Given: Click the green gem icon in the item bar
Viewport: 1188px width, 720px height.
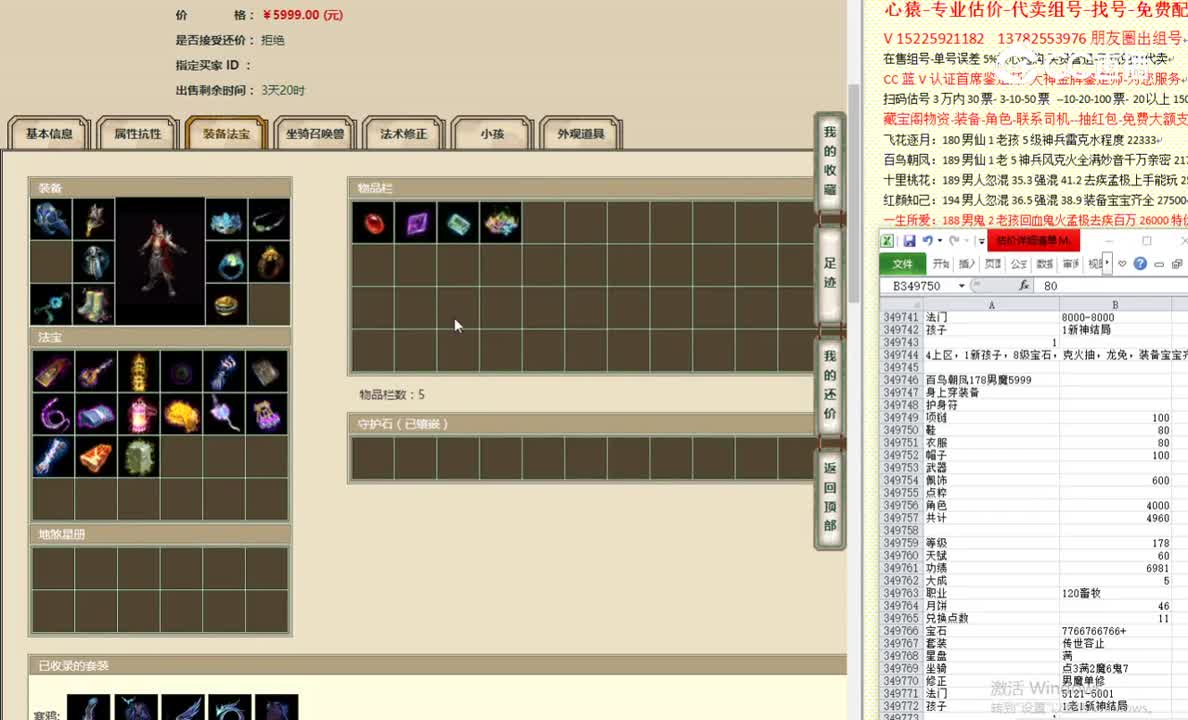Looking at the screenshot, I should point(458,223).
